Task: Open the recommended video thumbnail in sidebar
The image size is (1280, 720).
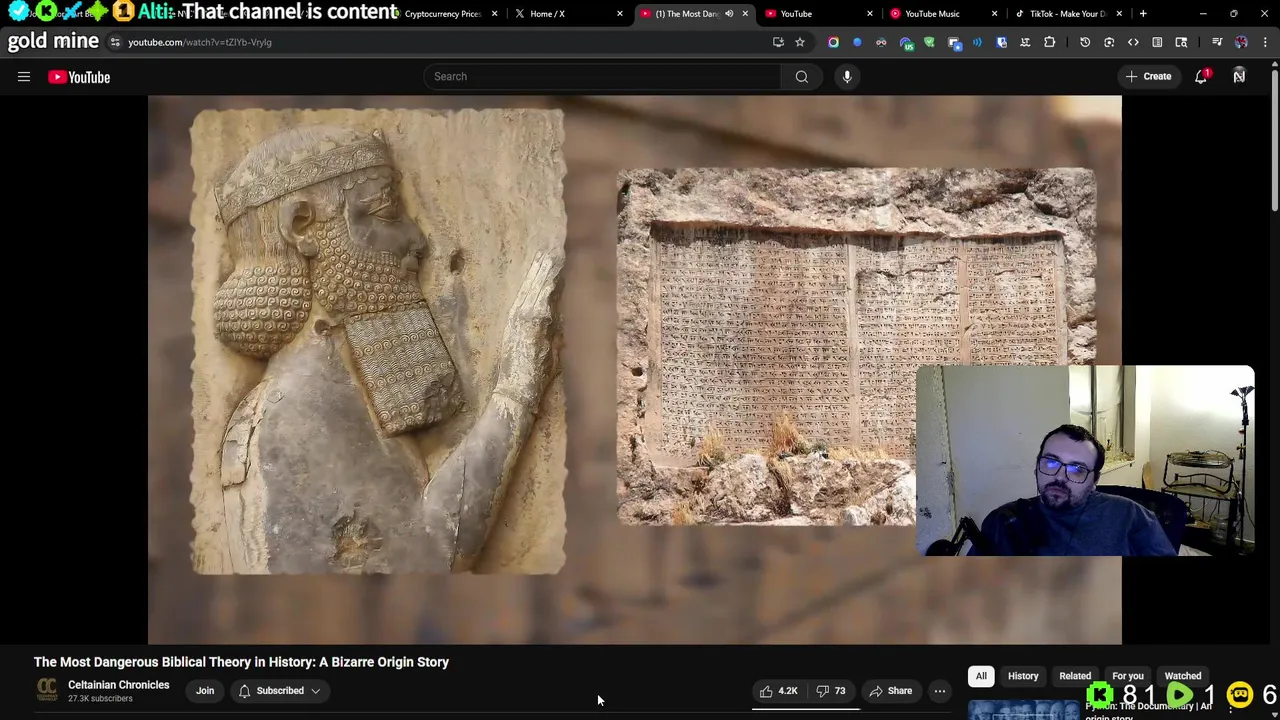Action: pos(1024,709)
